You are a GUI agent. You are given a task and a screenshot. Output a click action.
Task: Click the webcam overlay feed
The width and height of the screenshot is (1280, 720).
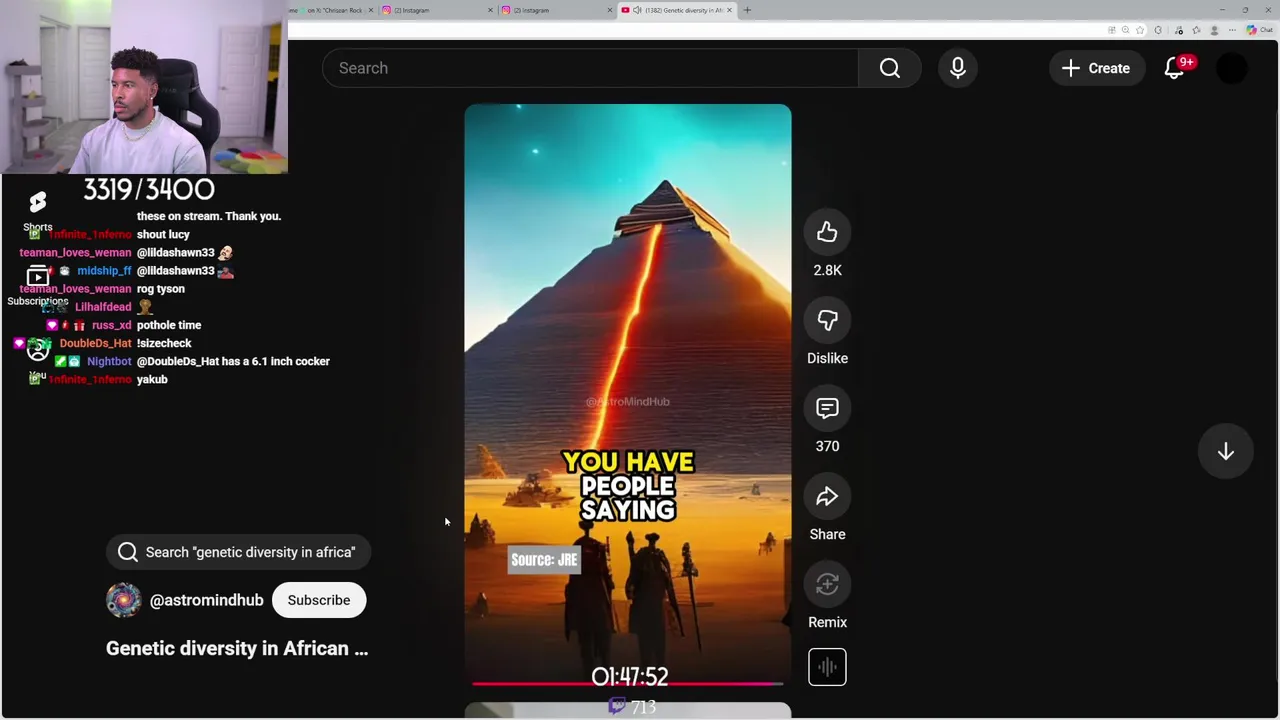(x=144, y=87)
